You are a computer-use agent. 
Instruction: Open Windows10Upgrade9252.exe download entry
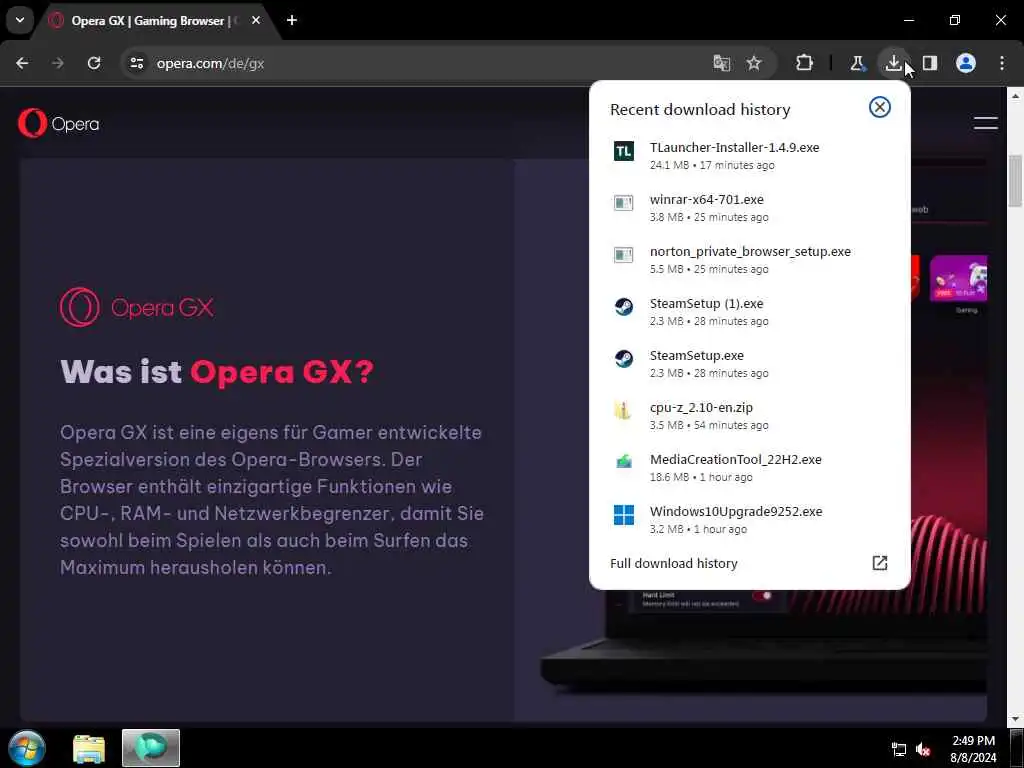750,519
